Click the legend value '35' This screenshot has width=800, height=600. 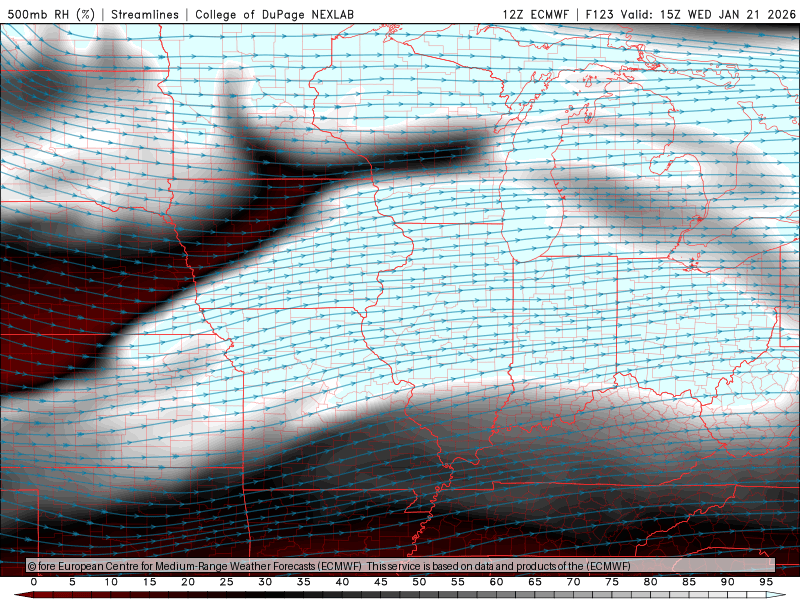click(x=304, y=582)
